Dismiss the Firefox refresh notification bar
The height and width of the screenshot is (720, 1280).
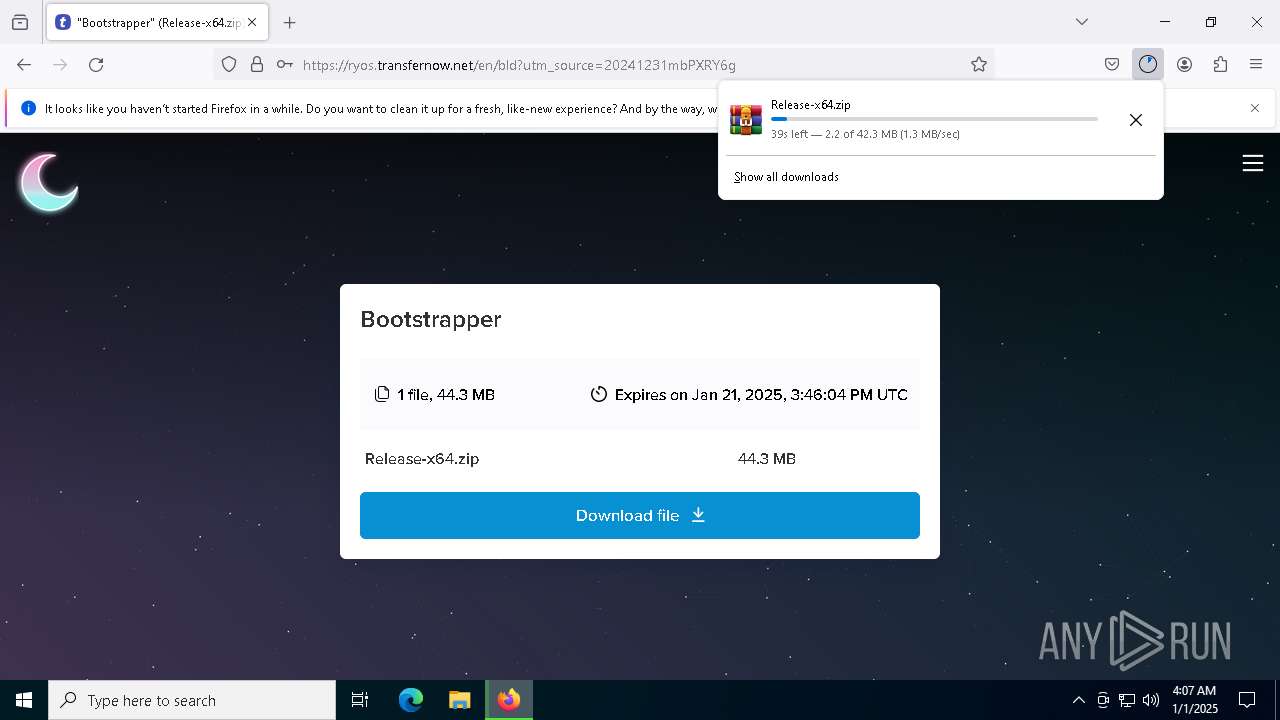pos(1255,108)
